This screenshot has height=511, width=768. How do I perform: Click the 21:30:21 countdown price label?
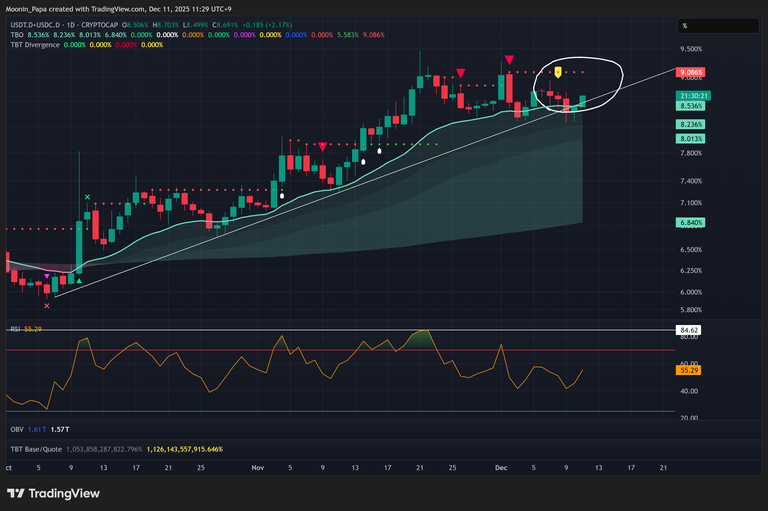pyautogui.click(x=692, y=96)
